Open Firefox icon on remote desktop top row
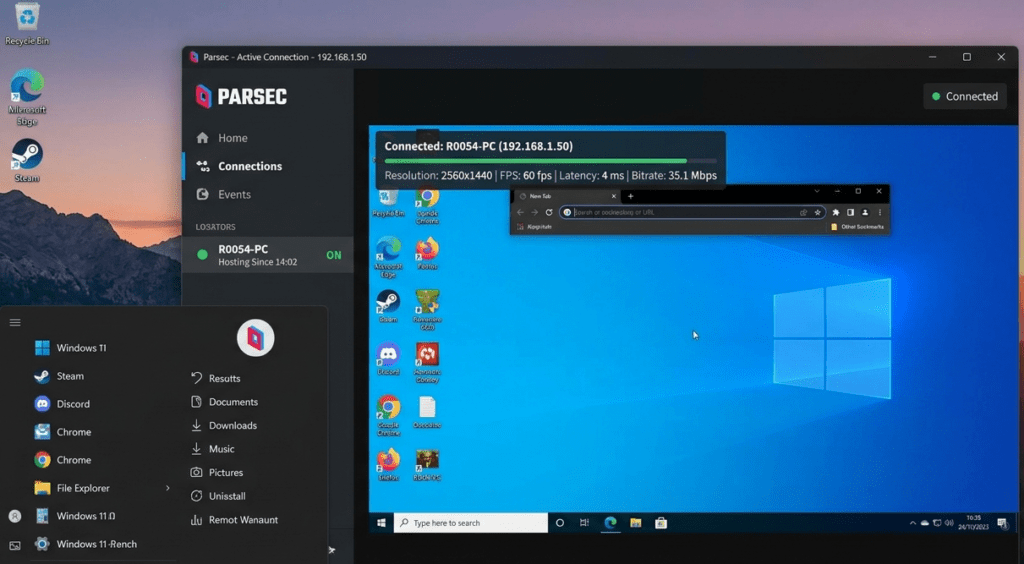 (x=427, y=254)
